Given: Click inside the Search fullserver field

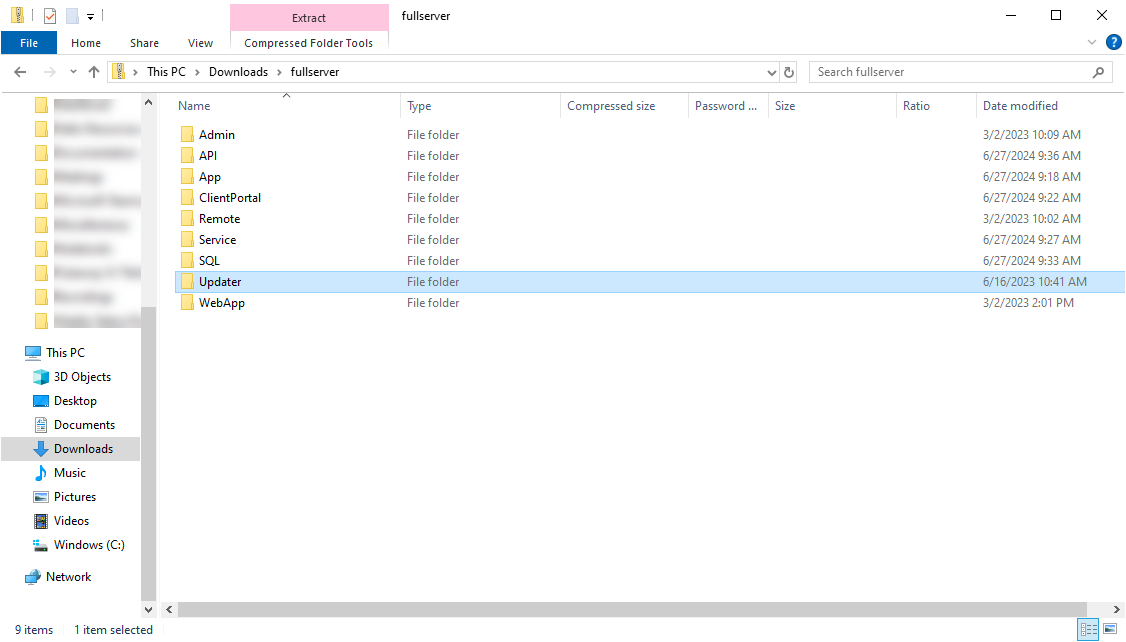Looking at the screenshot, I should pos(950,72).
